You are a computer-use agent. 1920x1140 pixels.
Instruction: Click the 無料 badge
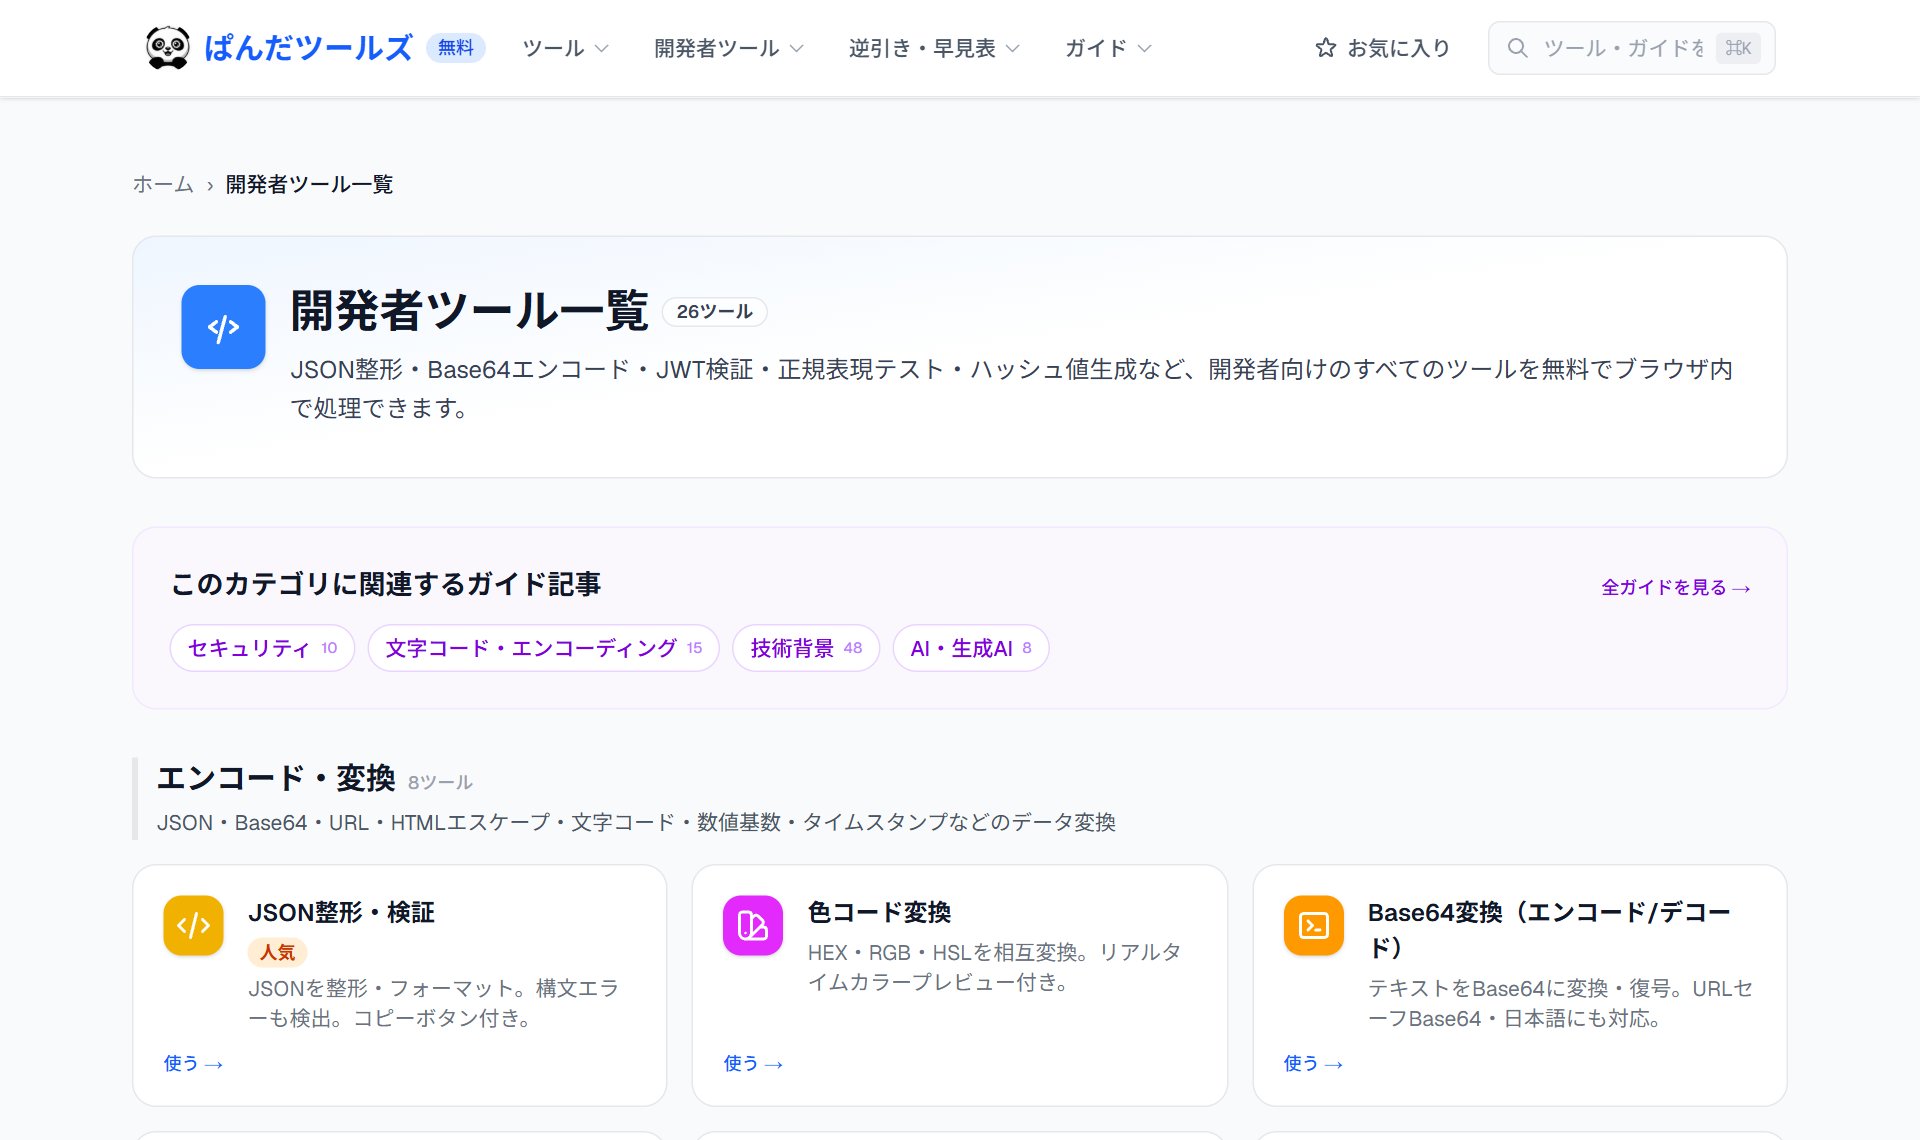456,47
